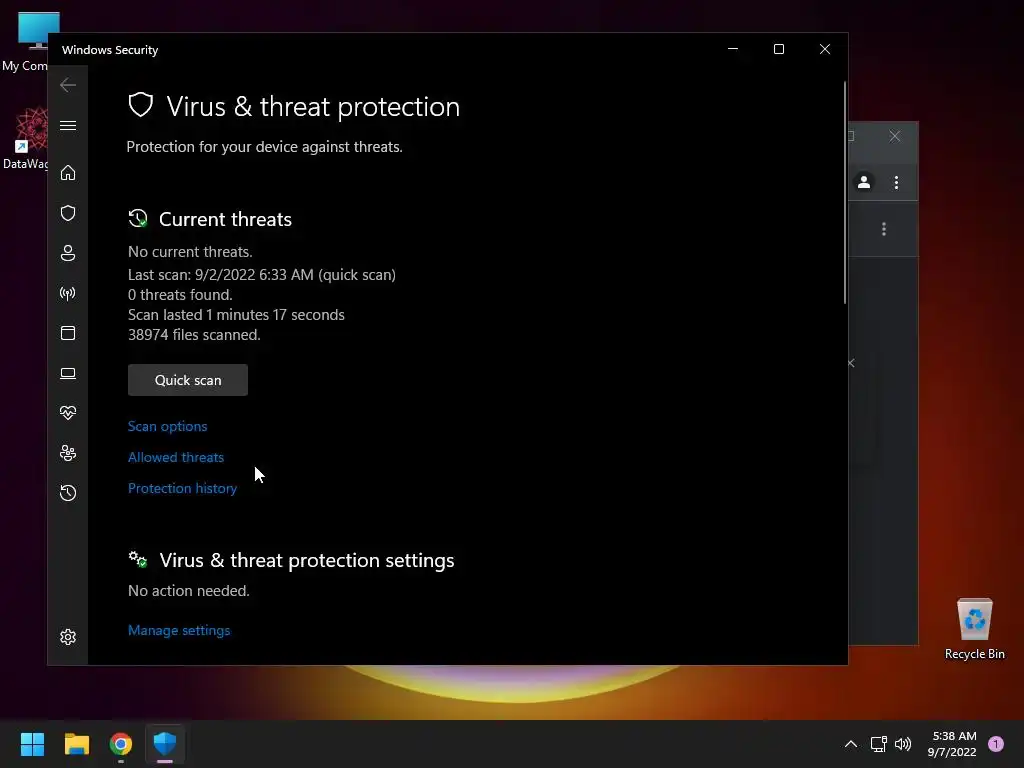Image resolution: width=1024 pixels, height=768 pixels.
Task: Open Scan options link
Action: click(167, 426)
